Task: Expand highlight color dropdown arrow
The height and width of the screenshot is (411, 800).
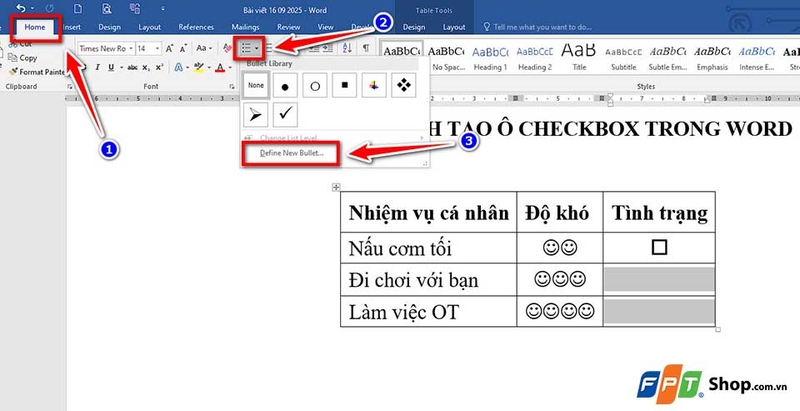Action: [209, 67]
